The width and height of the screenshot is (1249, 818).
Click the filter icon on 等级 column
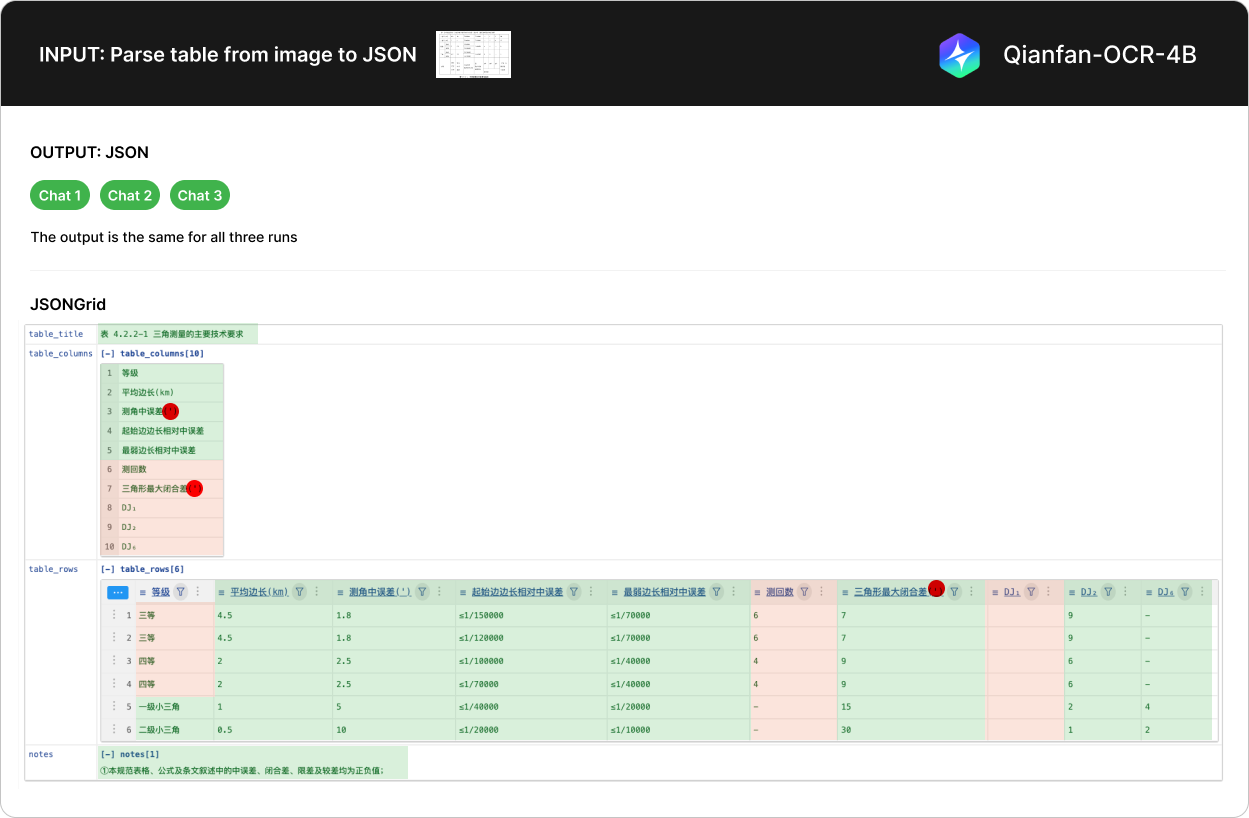(180, 592)
